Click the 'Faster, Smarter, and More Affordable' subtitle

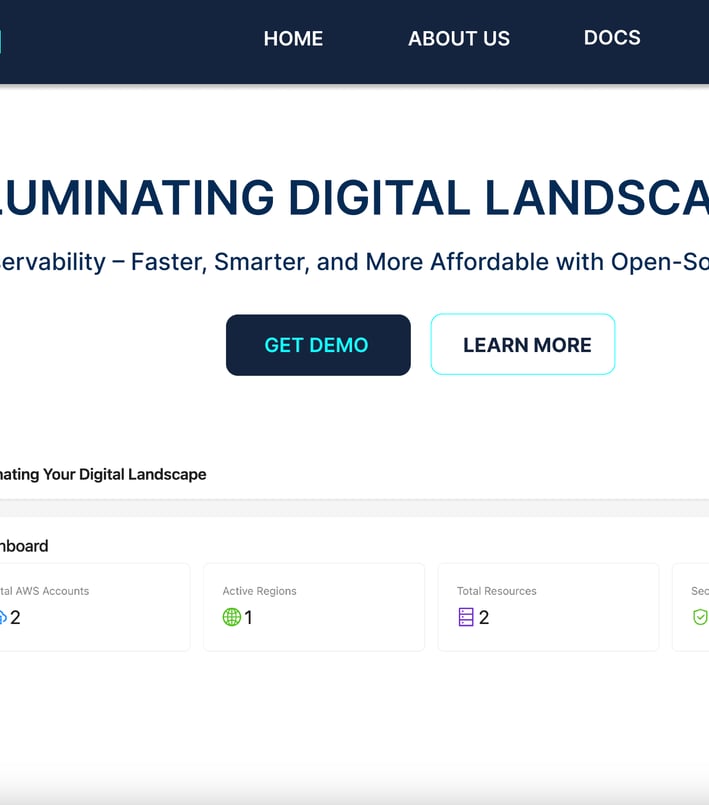click(x=341, y=262)
